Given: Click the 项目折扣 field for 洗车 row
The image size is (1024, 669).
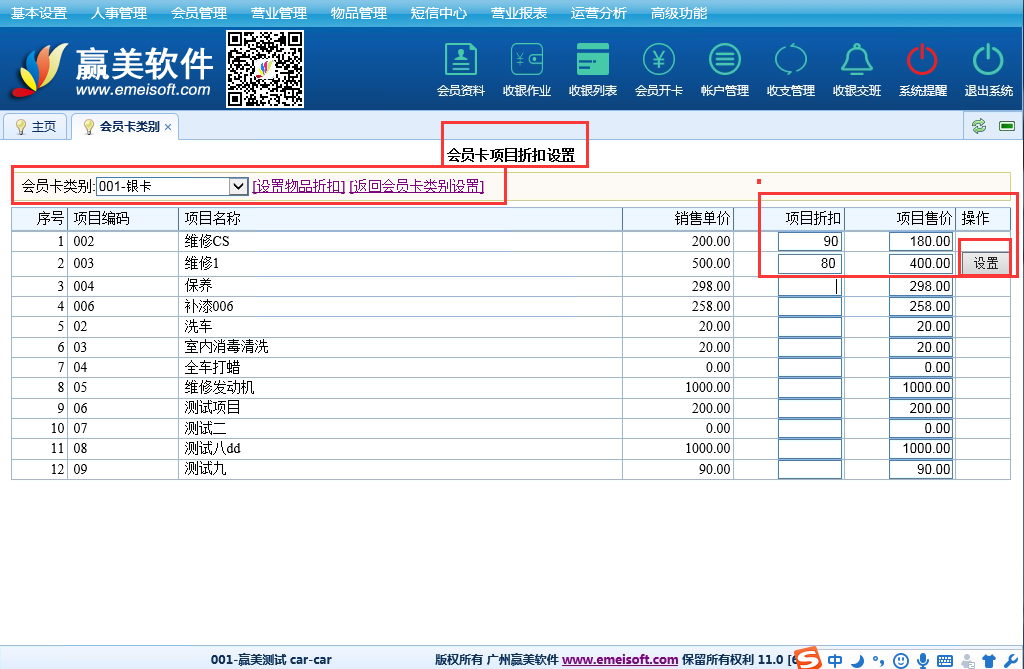Looking at the screenshot, I should [x=810, y=327].
